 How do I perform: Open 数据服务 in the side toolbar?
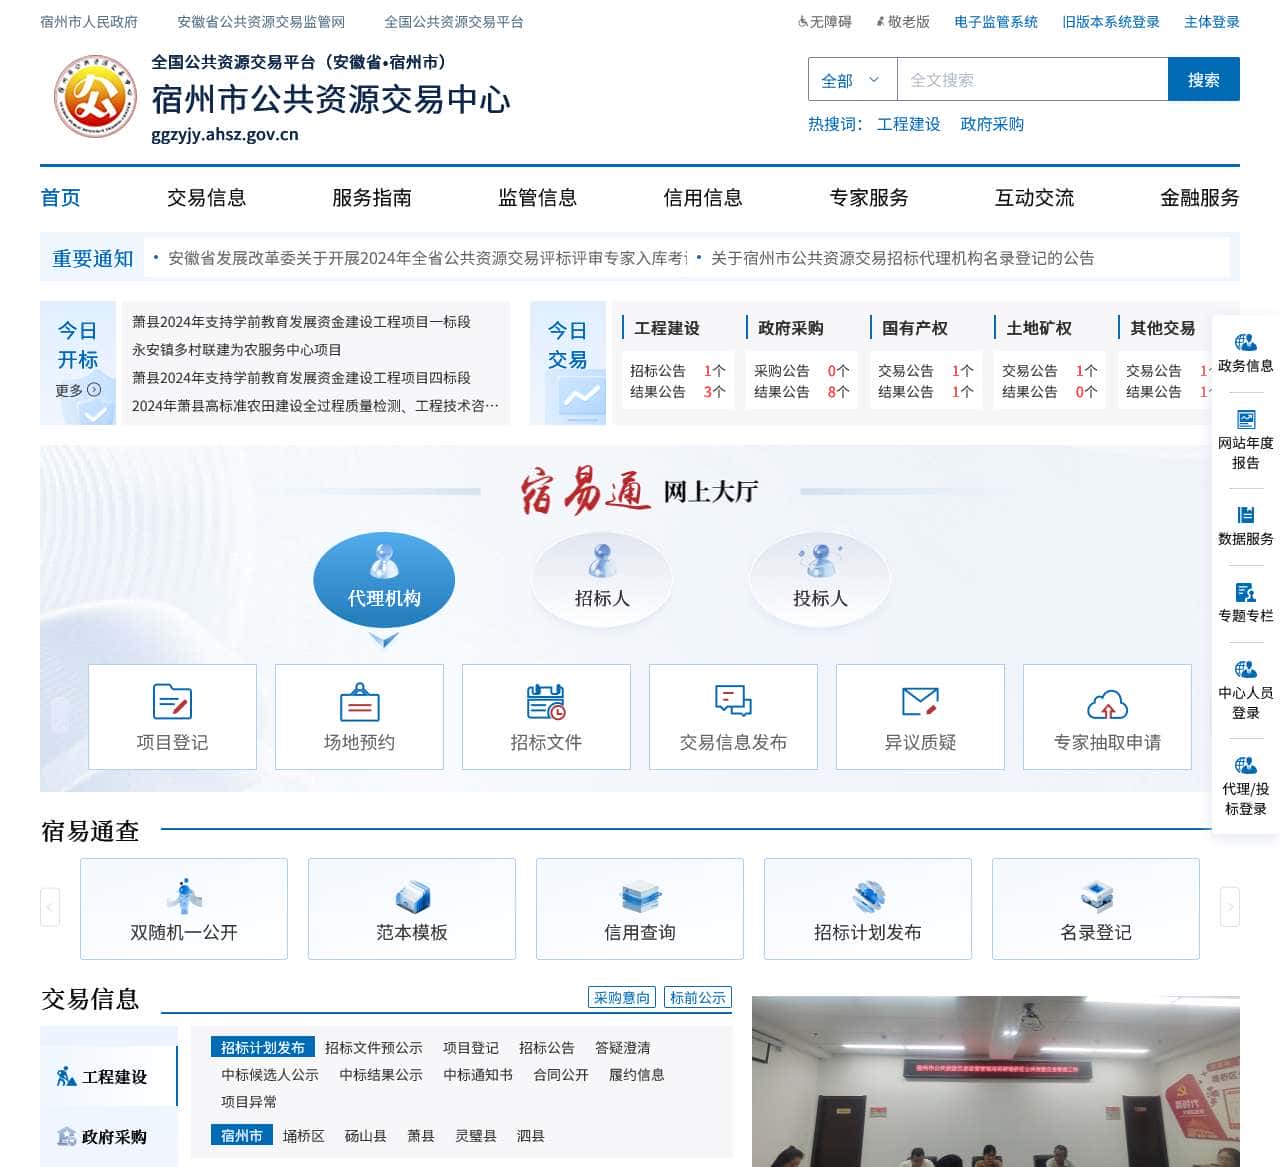[1245, 526]
